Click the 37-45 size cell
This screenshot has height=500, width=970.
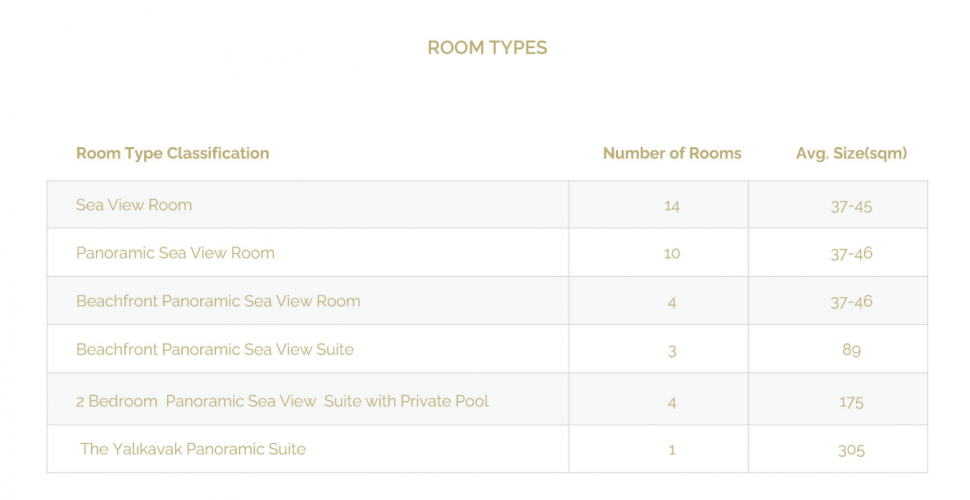[851, 206]
